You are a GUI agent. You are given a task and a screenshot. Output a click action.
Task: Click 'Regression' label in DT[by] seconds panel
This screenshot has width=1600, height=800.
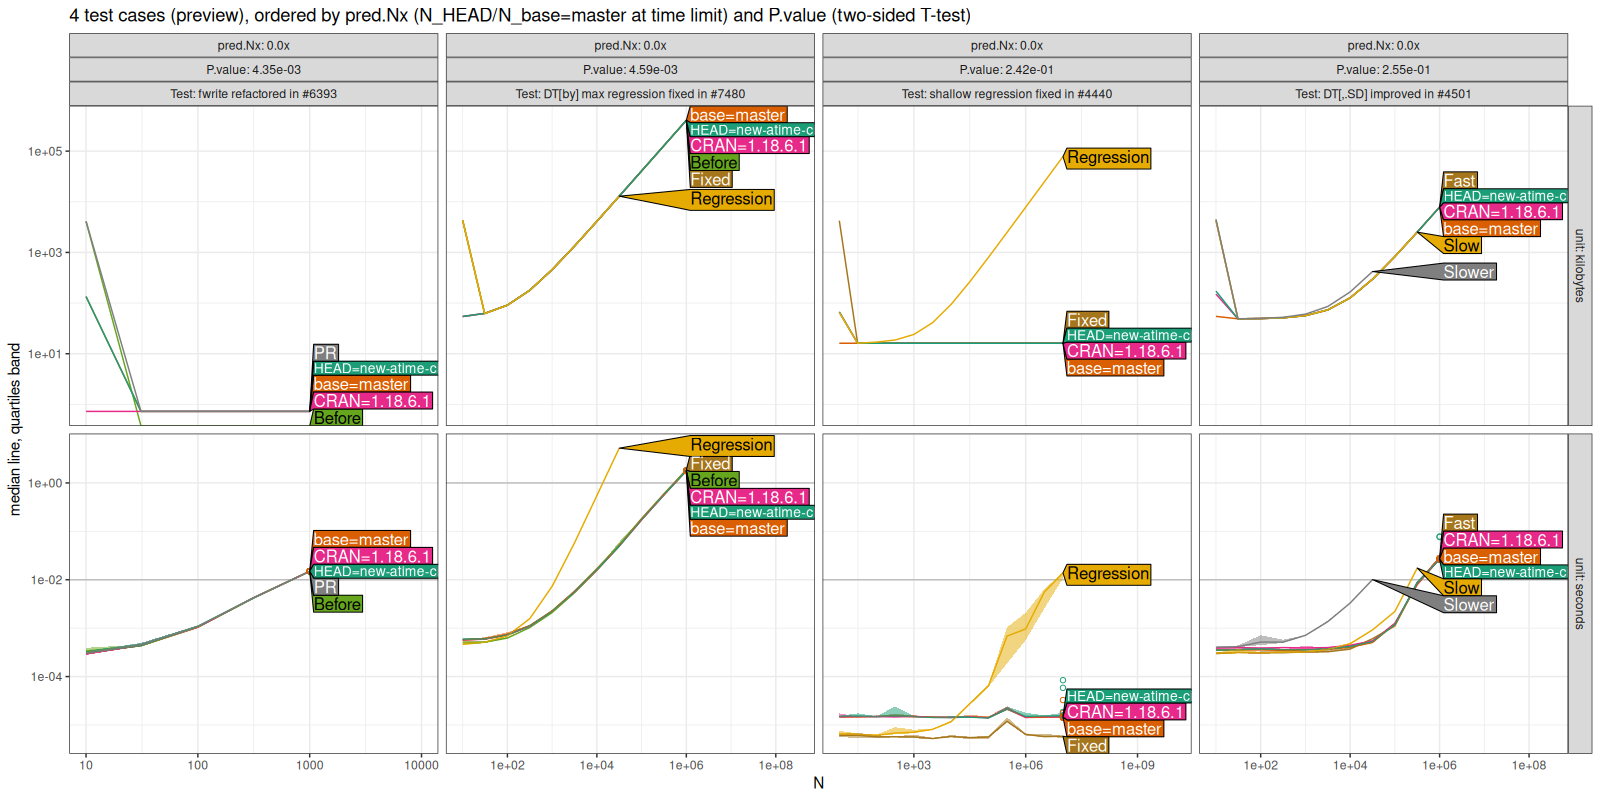pos(731,445)
